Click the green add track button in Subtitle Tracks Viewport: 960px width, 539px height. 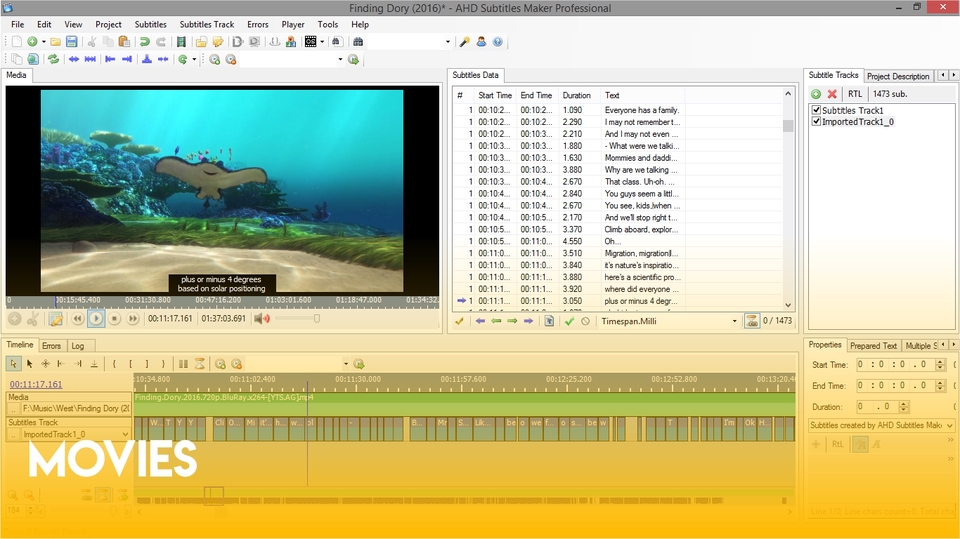pos(816,94)
